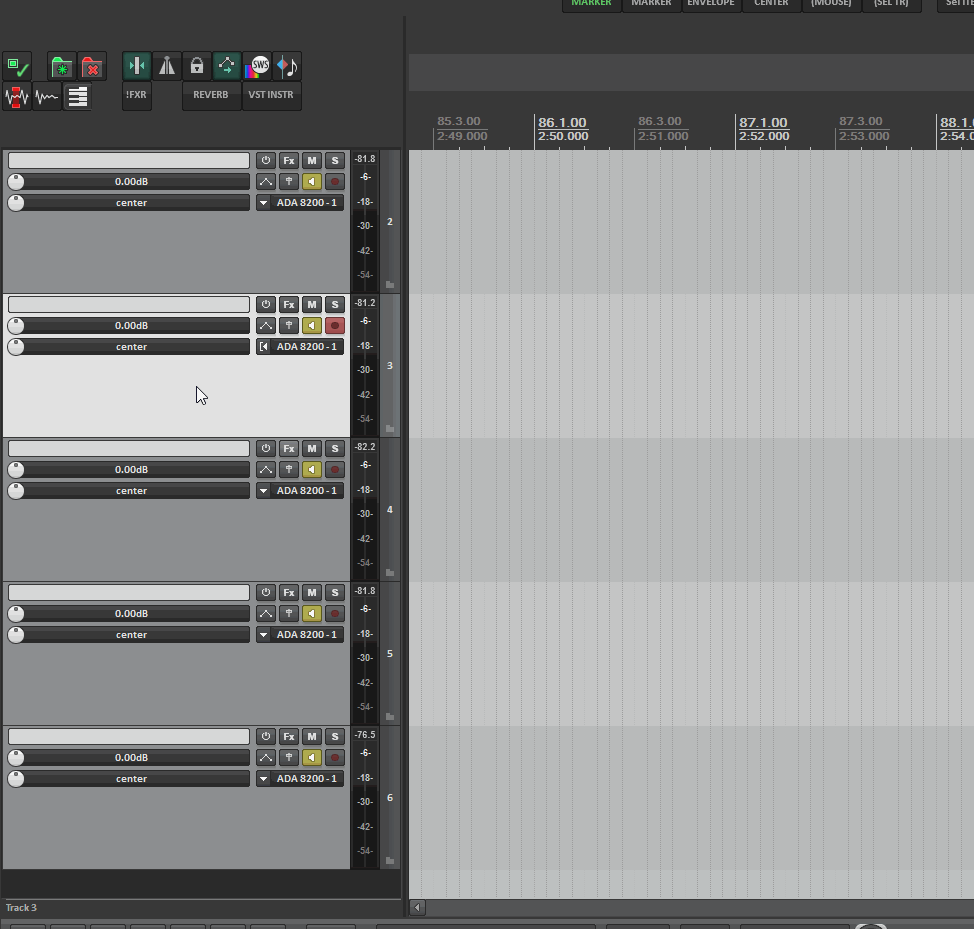
Task: Solo track 3 with the S button
Action: coord(335,305)
